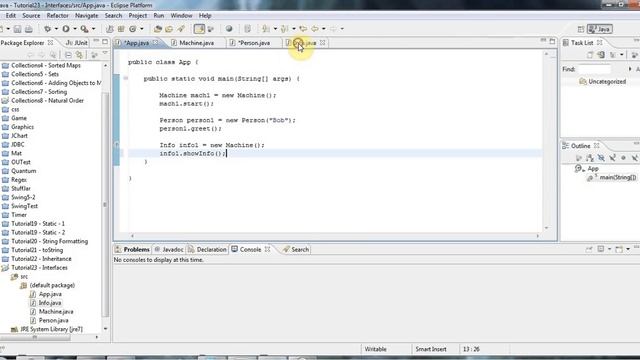This screenshot has height=360, width=640.
Task: Click the New Java Class icon
Action: click(133, 29)
